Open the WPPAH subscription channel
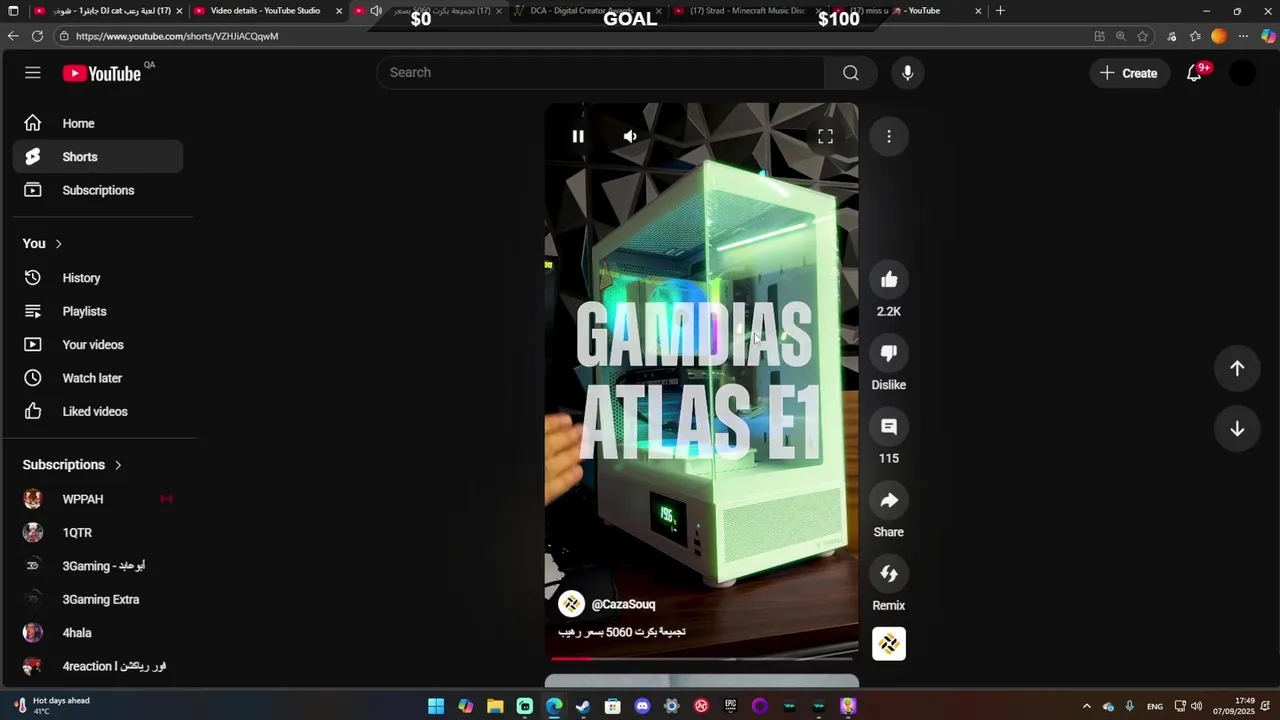 point(98,499)
